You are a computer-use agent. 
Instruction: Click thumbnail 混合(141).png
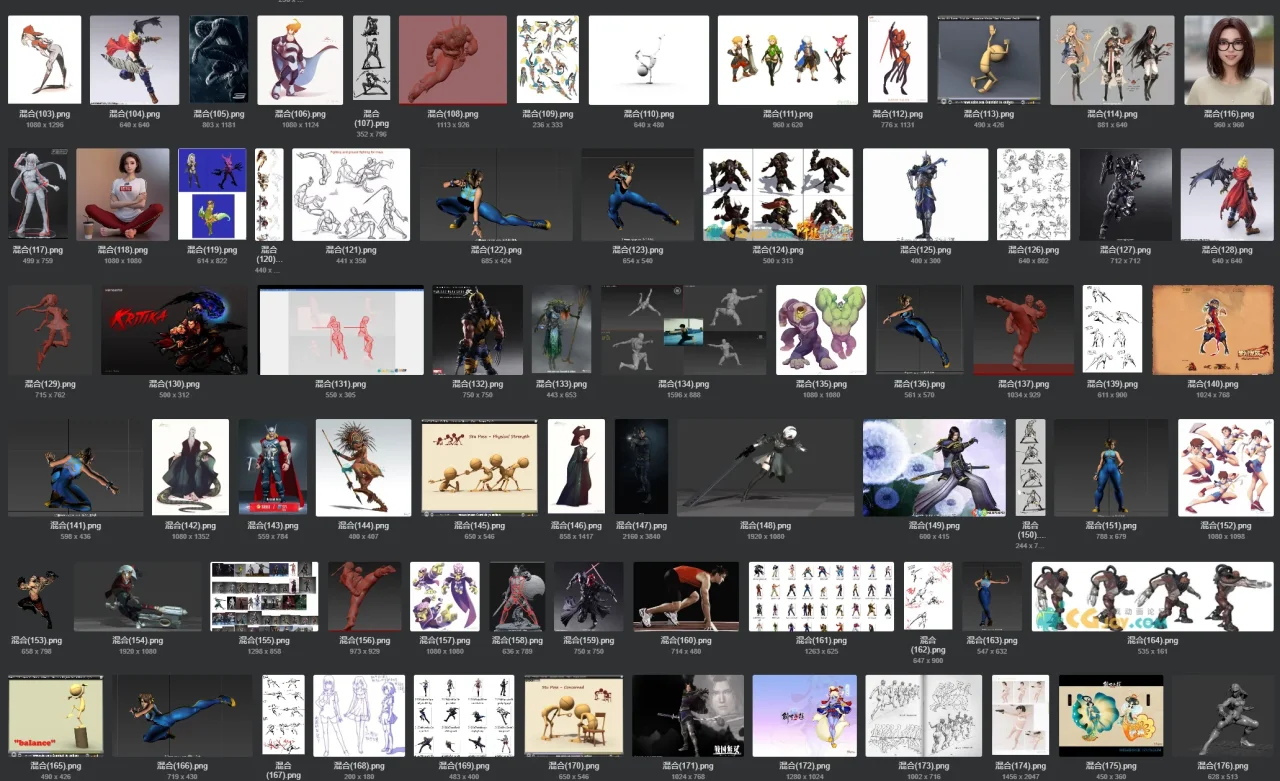75,467
